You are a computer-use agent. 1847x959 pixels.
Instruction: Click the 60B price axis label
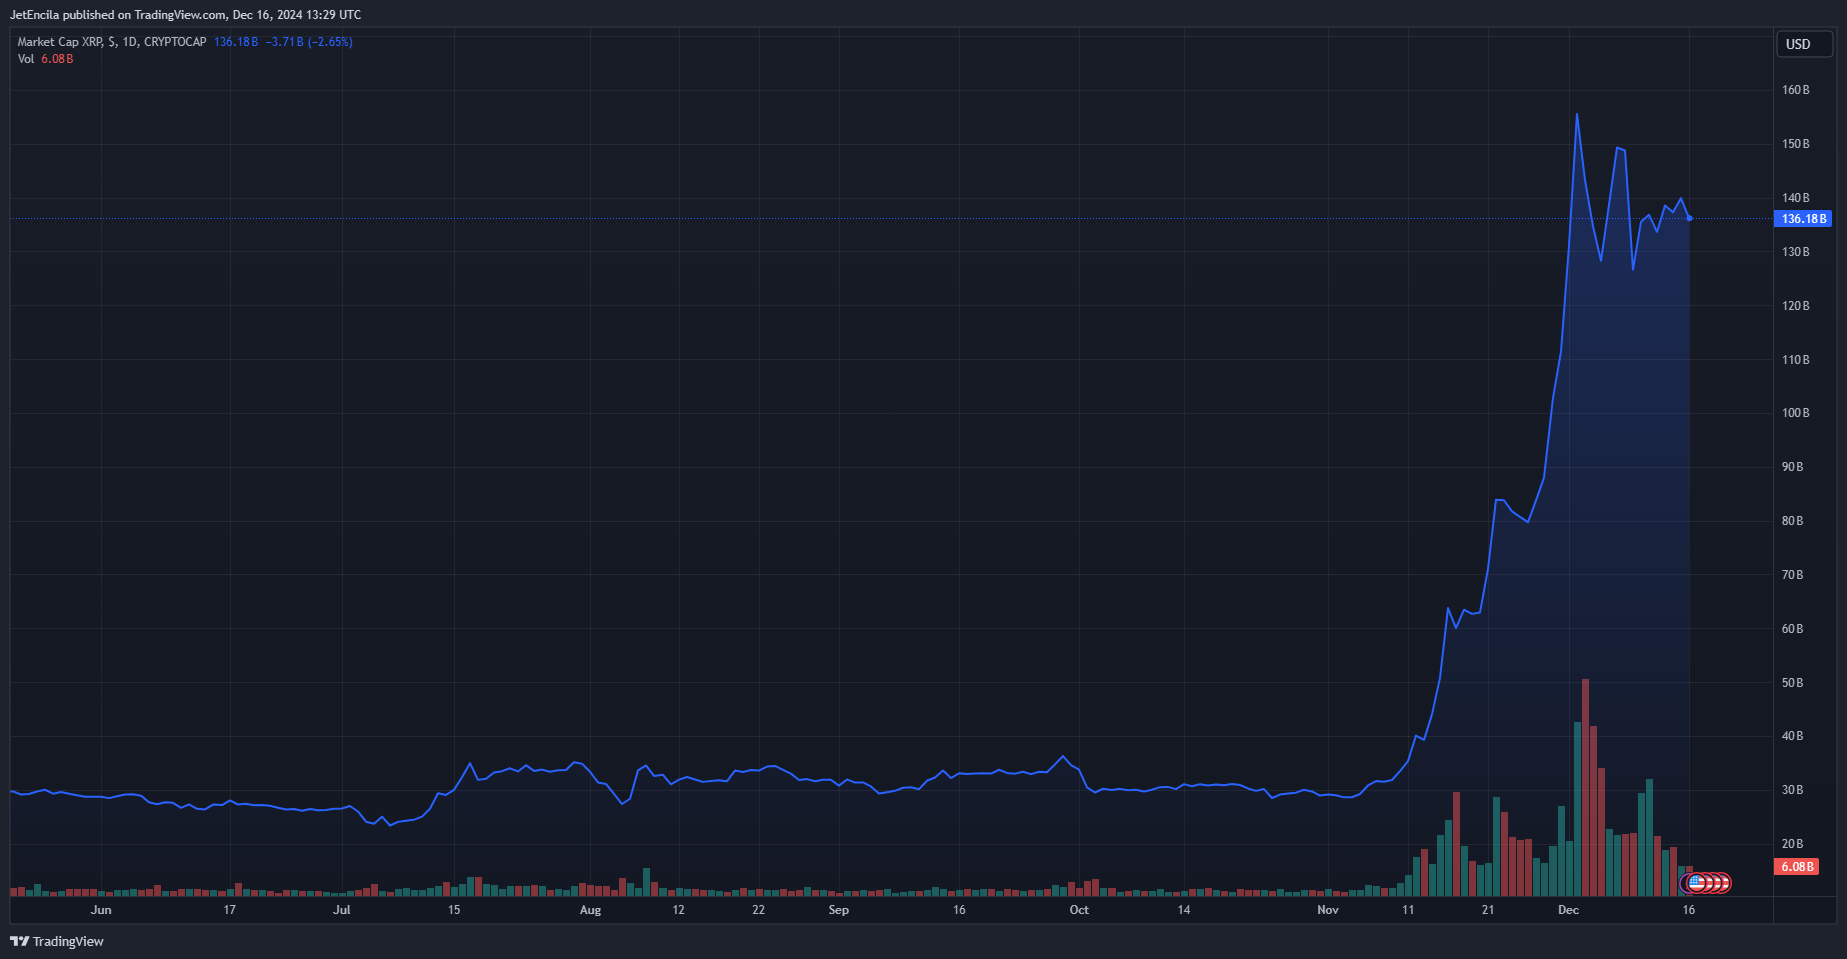click(x=1793, y=629)
